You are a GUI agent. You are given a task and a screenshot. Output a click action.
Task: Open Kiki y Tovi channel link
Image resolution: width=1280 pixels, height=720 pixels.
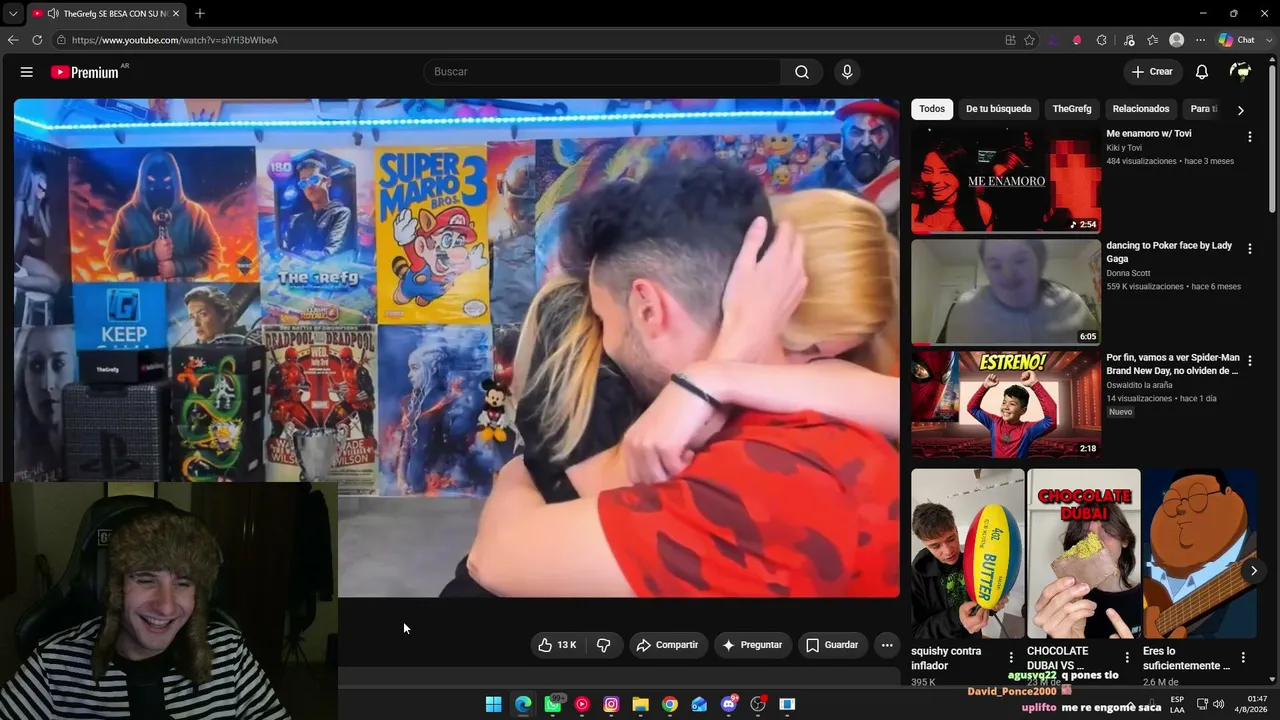tap(1126, 148)
